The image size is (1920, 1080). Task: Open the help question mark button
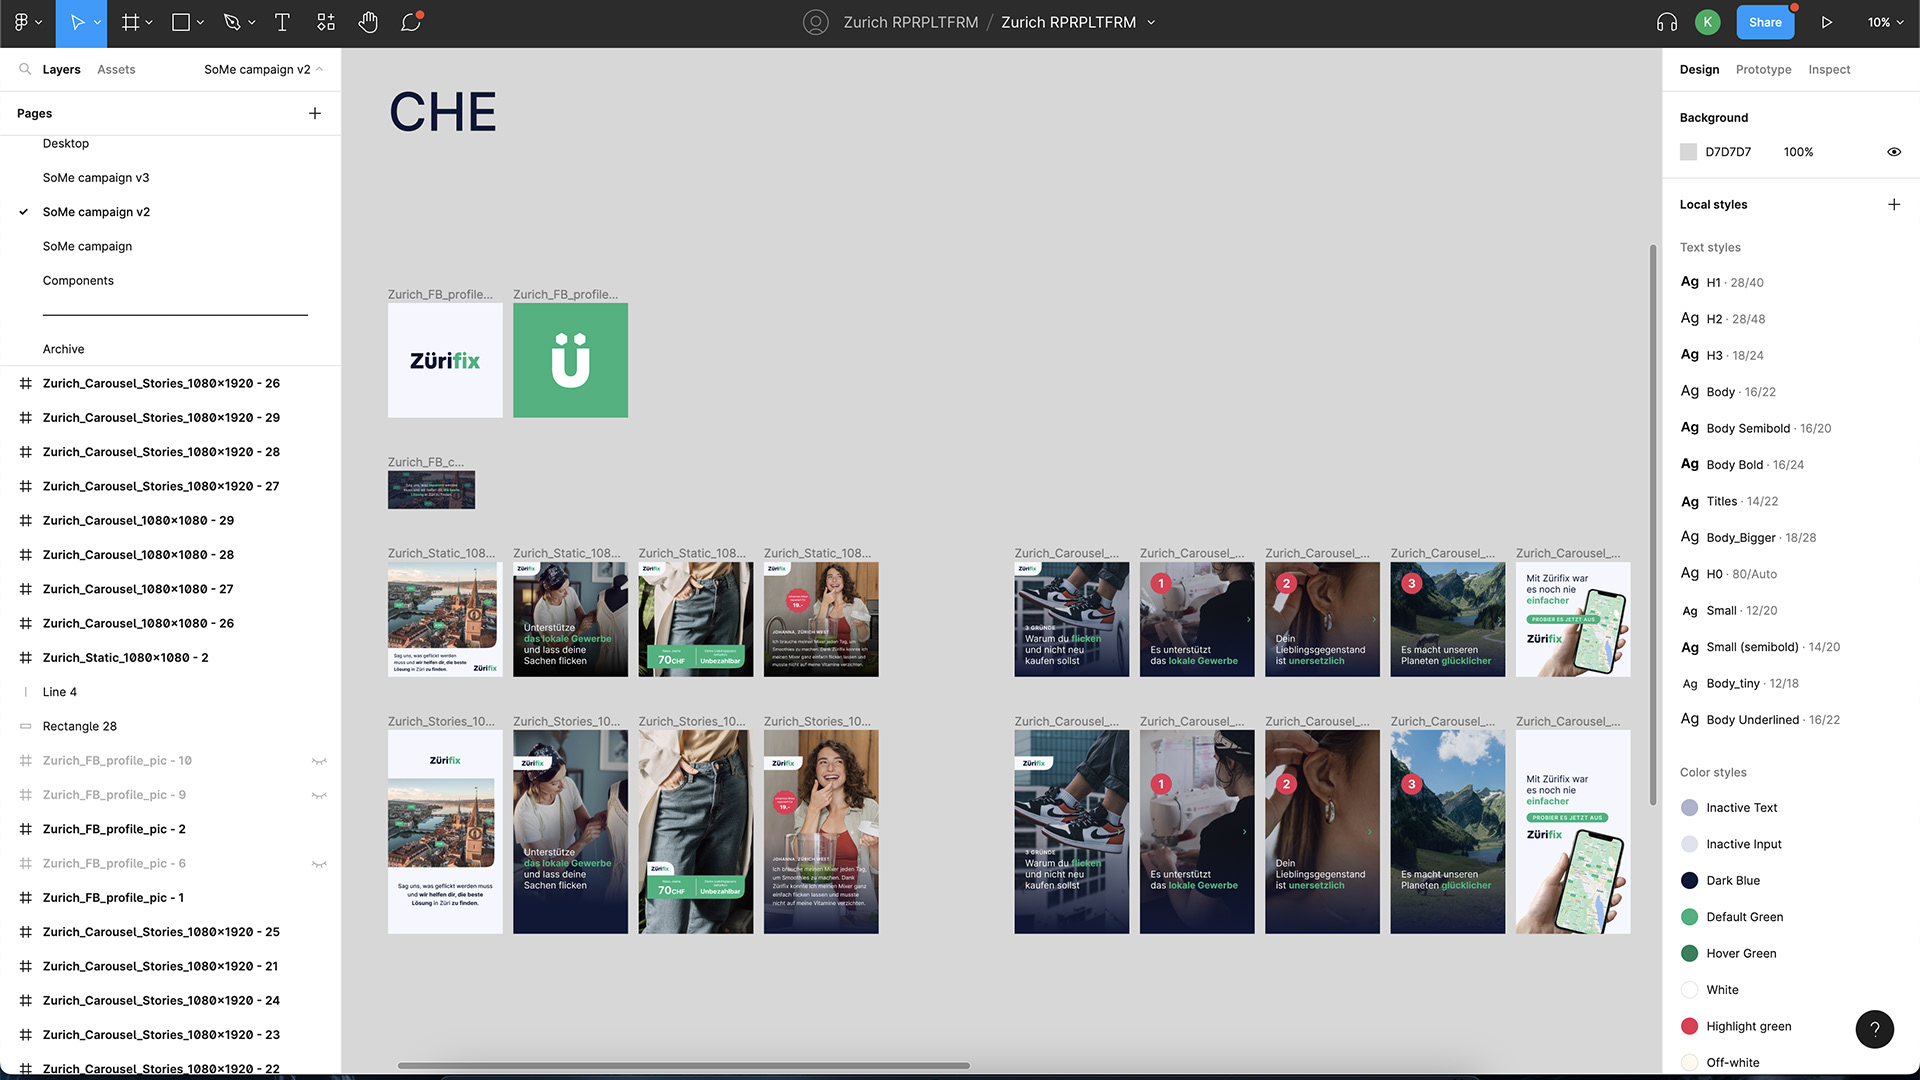tap(1874, 1028)
